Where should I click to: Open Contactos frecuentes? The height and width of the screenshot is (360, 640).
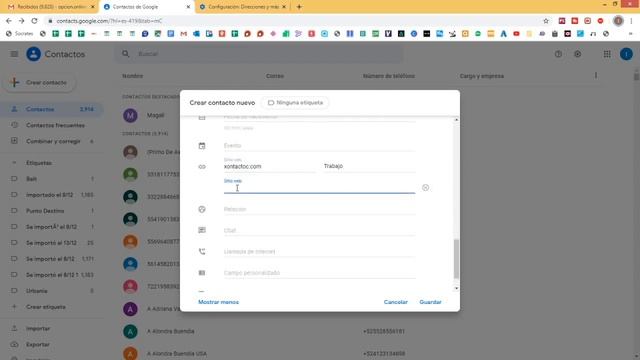[x=51, y=125]
